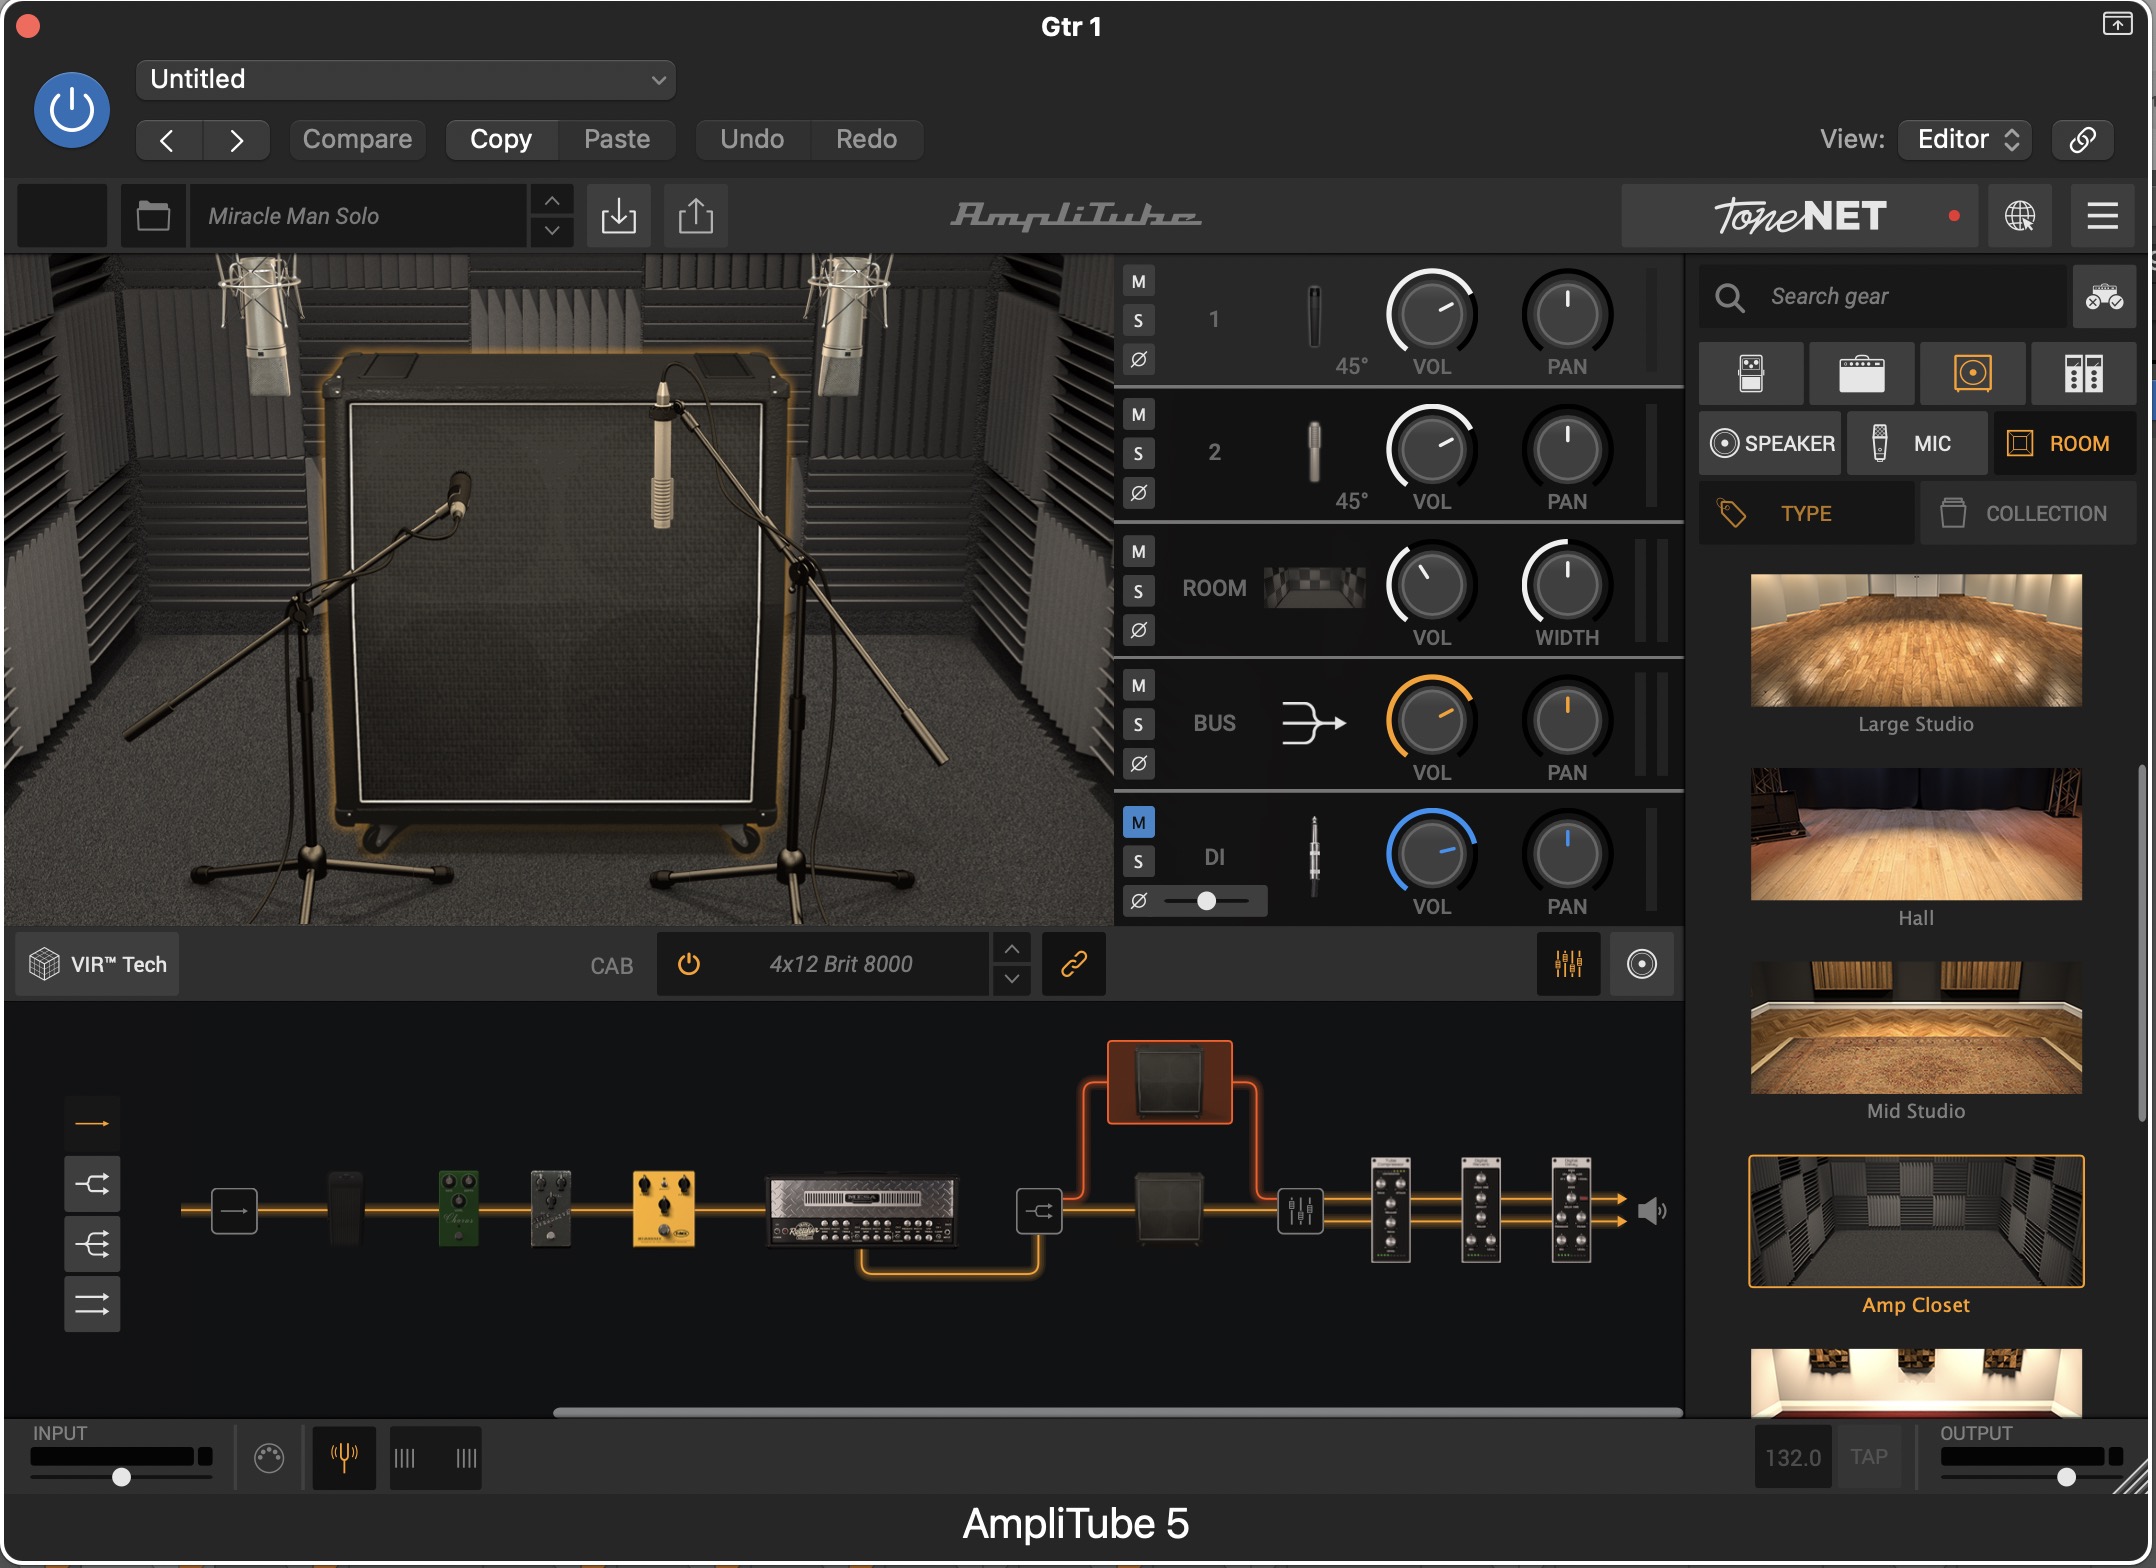Select the stomp pedal gear category
The height and width of the screenshot is (1568, 2156).
pos(1751,374)
